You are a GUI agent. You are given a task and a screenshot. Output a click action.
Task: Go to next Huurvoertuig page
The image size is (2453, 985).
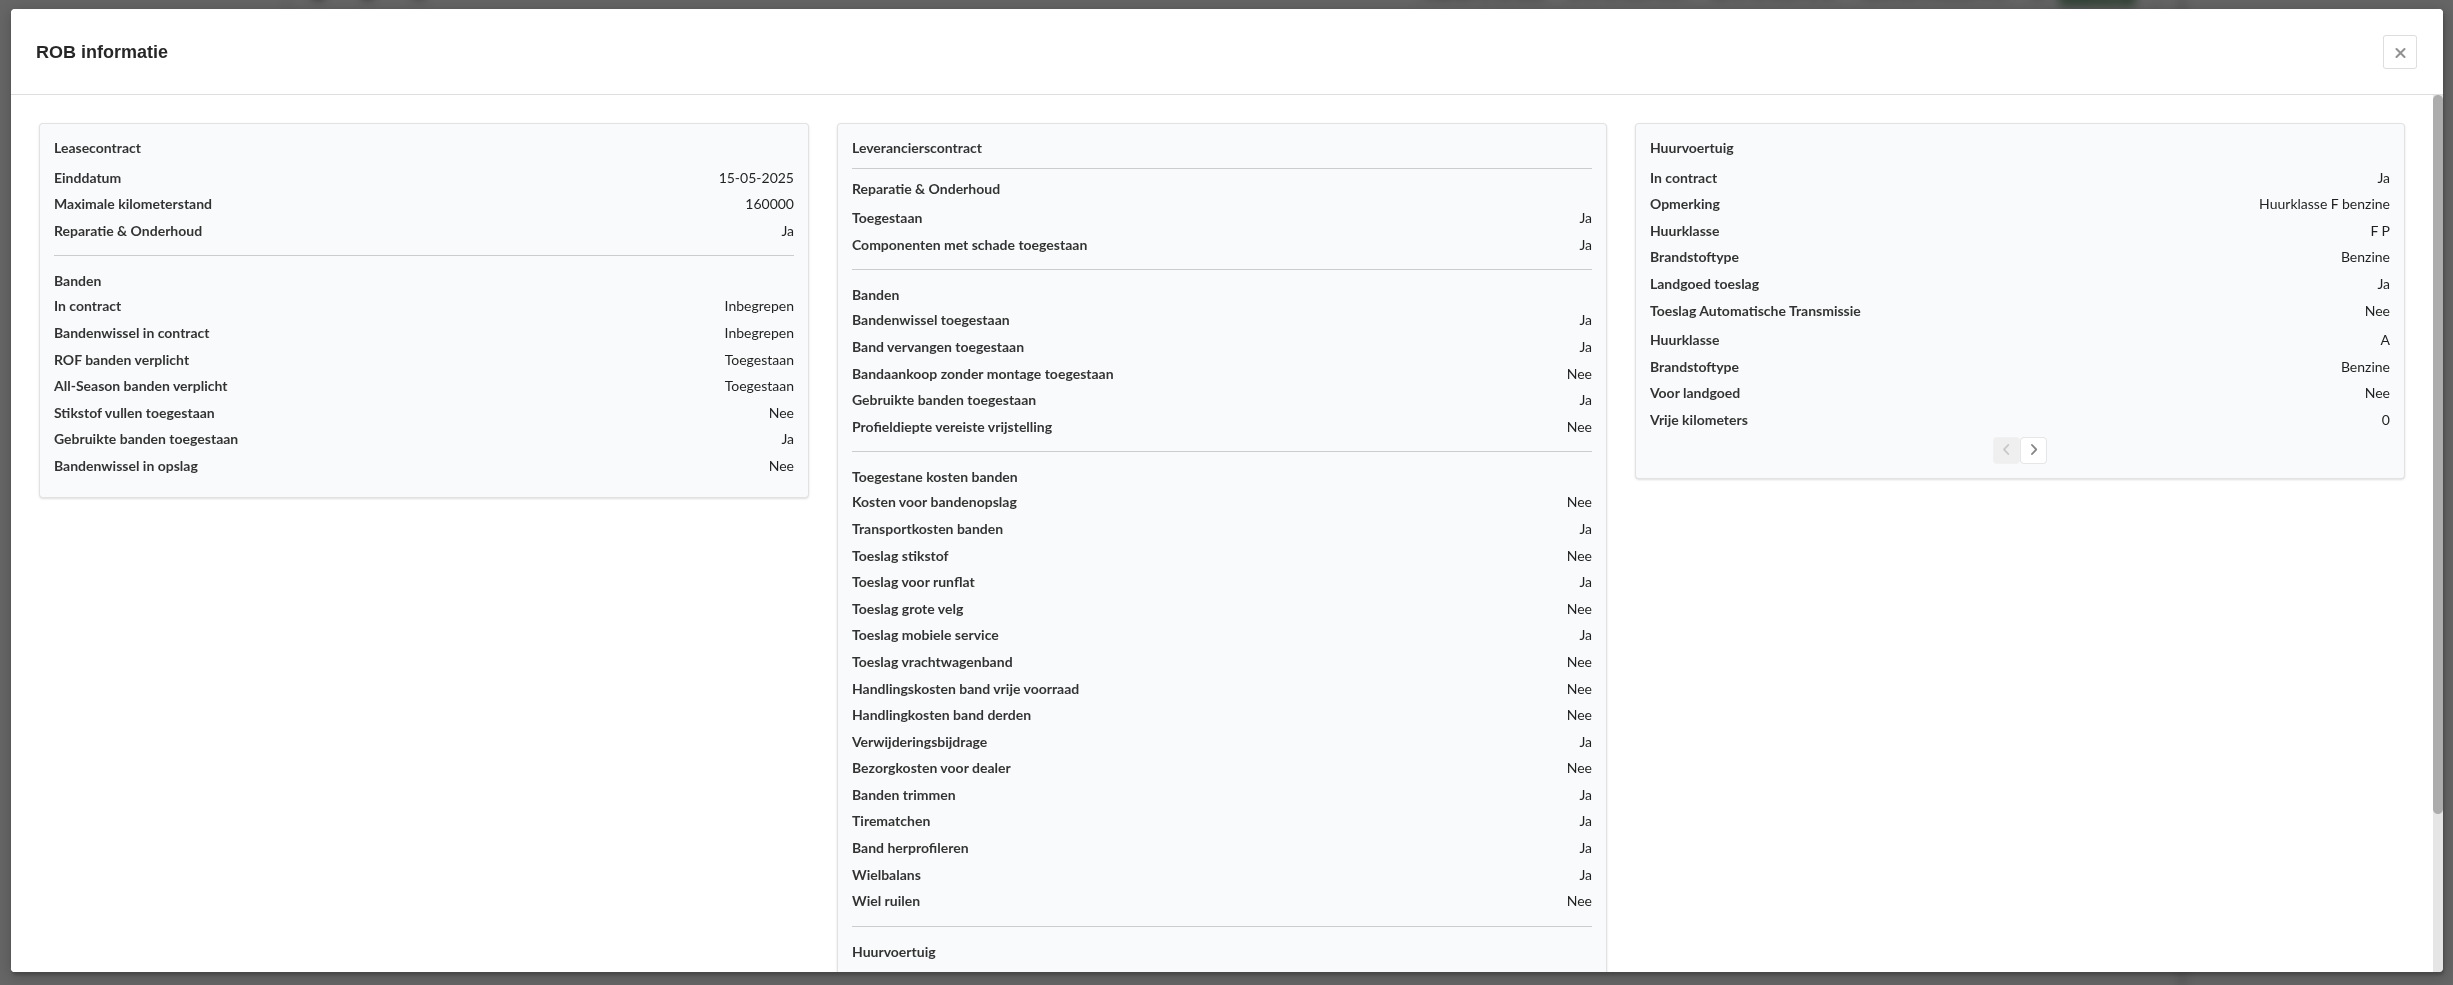(x=2033, y=450)
